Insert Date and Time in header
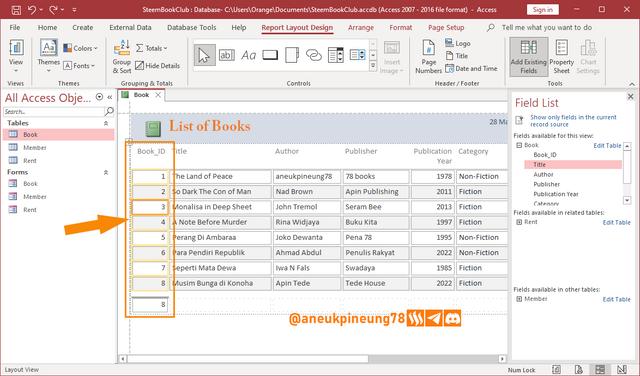This screenshot has width=640, height=376. click(x=471, y=69)
